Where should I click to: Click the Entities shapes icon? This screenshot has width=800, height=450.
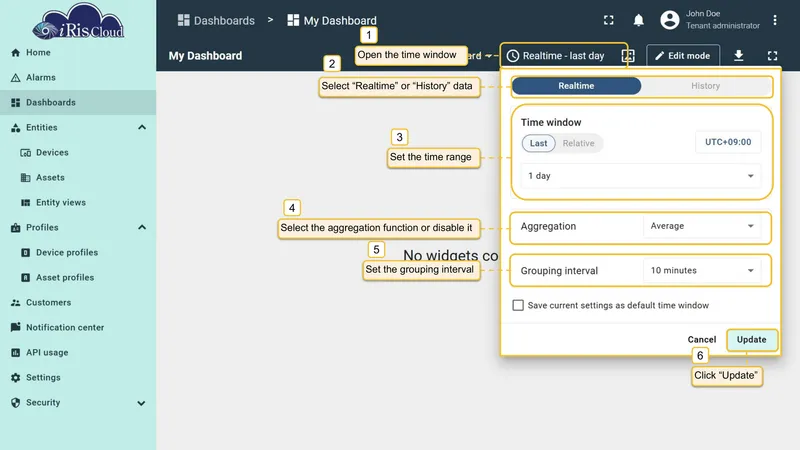pos(16,128)
